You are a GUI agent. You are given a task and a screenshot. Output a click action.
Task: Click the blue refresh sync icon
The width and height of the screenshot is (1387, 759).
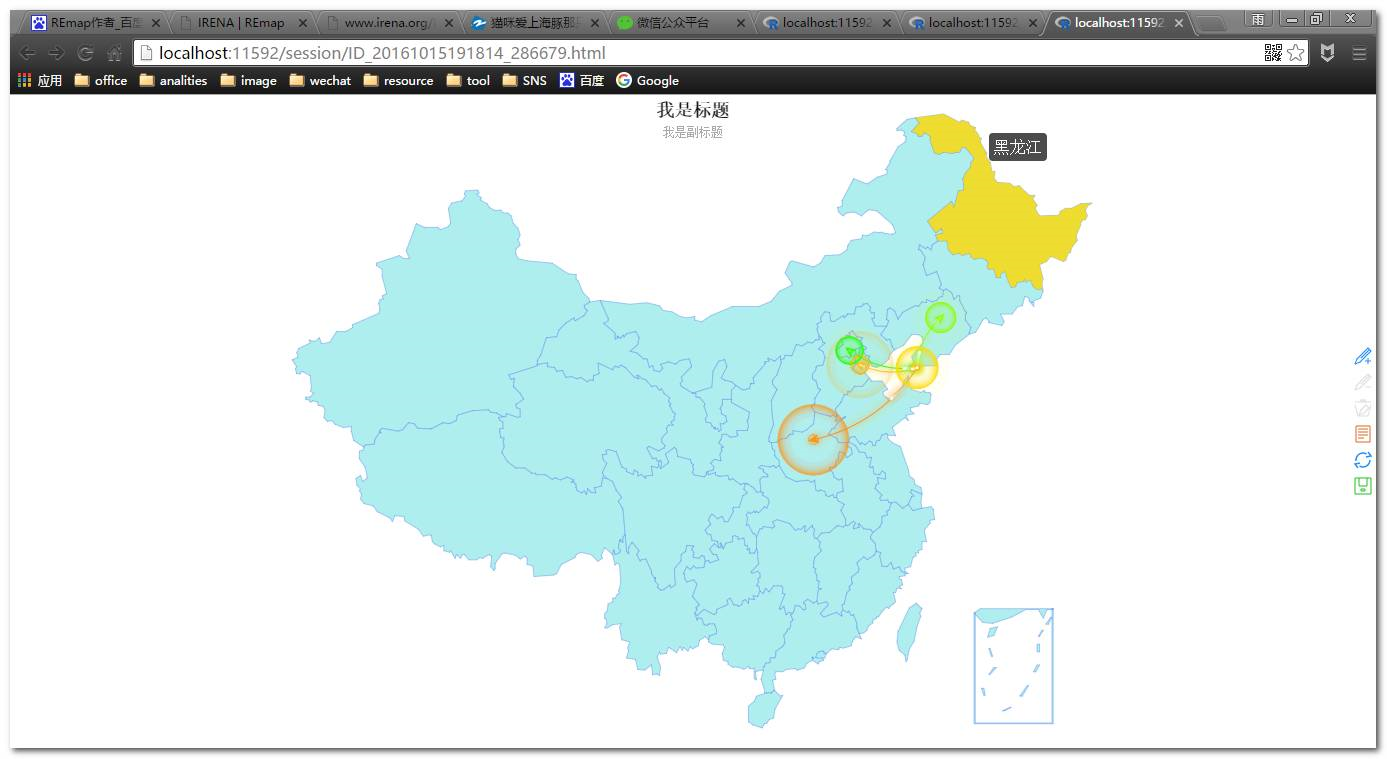[1363, 460]
